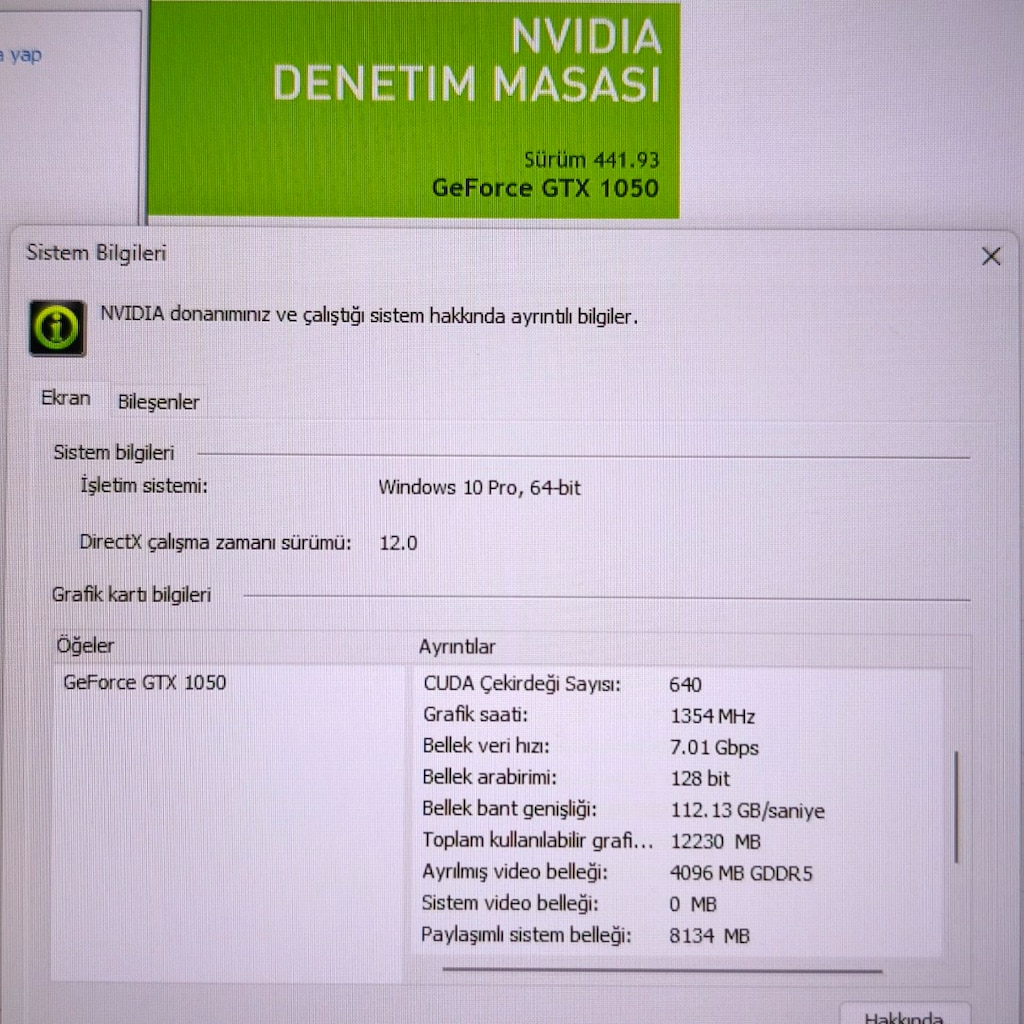Image resolution: width=1024 pixels, height=1024 pixels.
Task: Click the Hakkında button
Action: 904,1016
